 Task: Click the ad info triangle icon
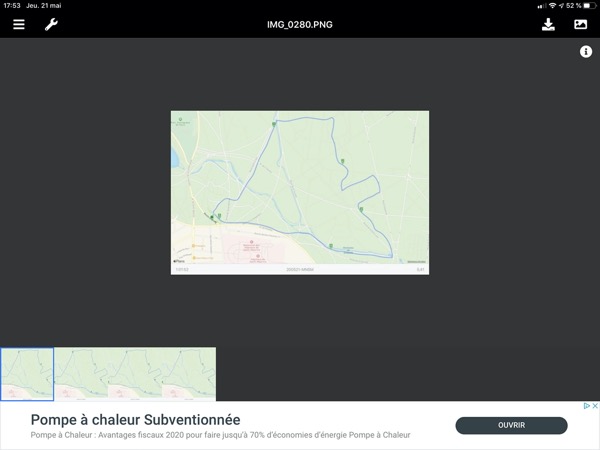pyautogui.click(x=585, y=406)
